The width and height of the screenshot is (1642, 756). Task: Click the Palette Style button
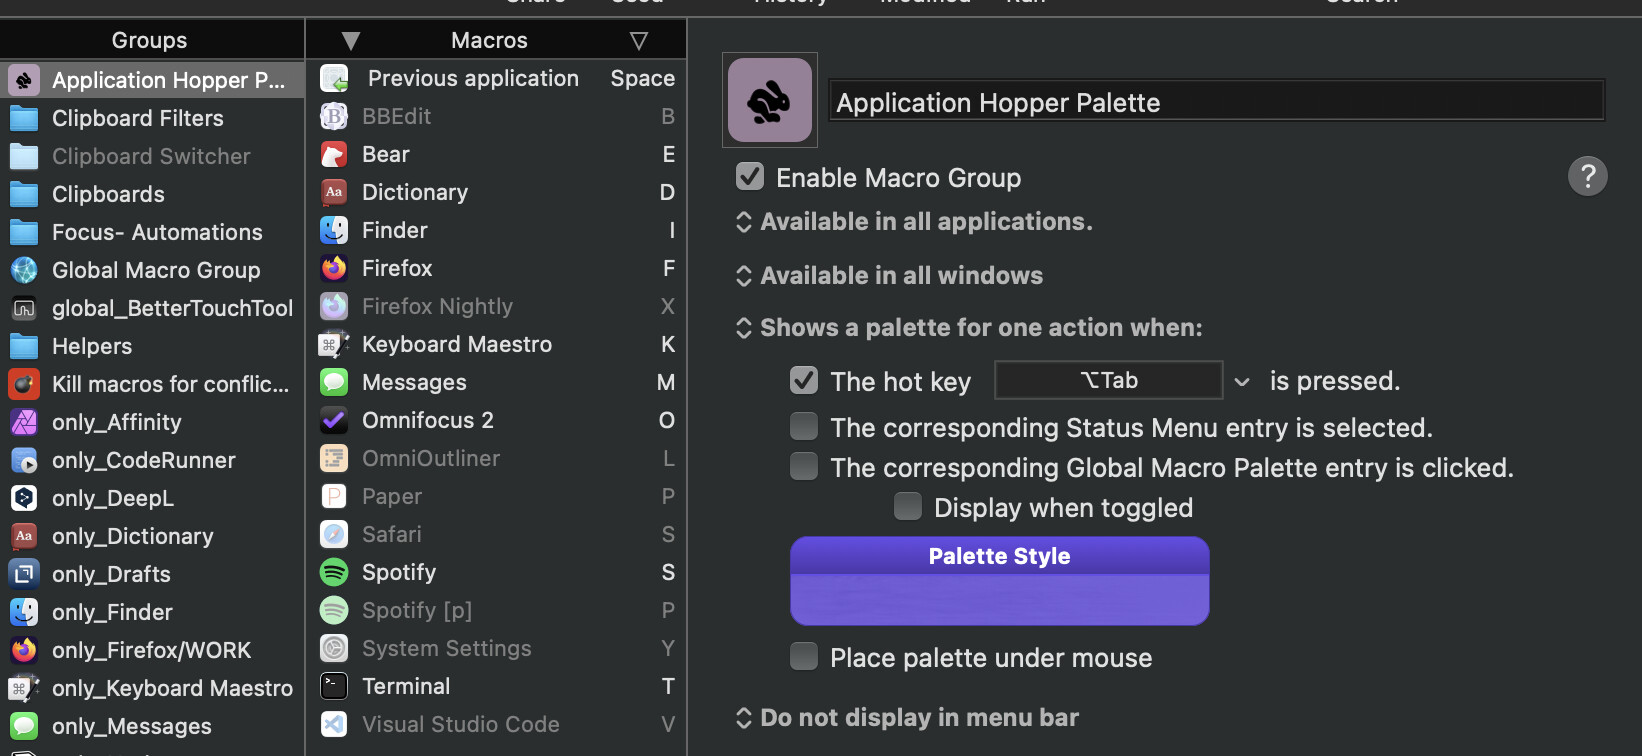point(1000,581)
